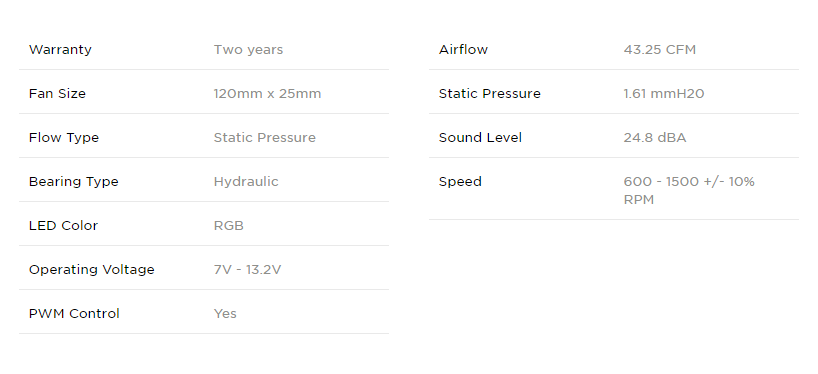
Task: Click the Operating Voltage label
Action: (91, 270)
